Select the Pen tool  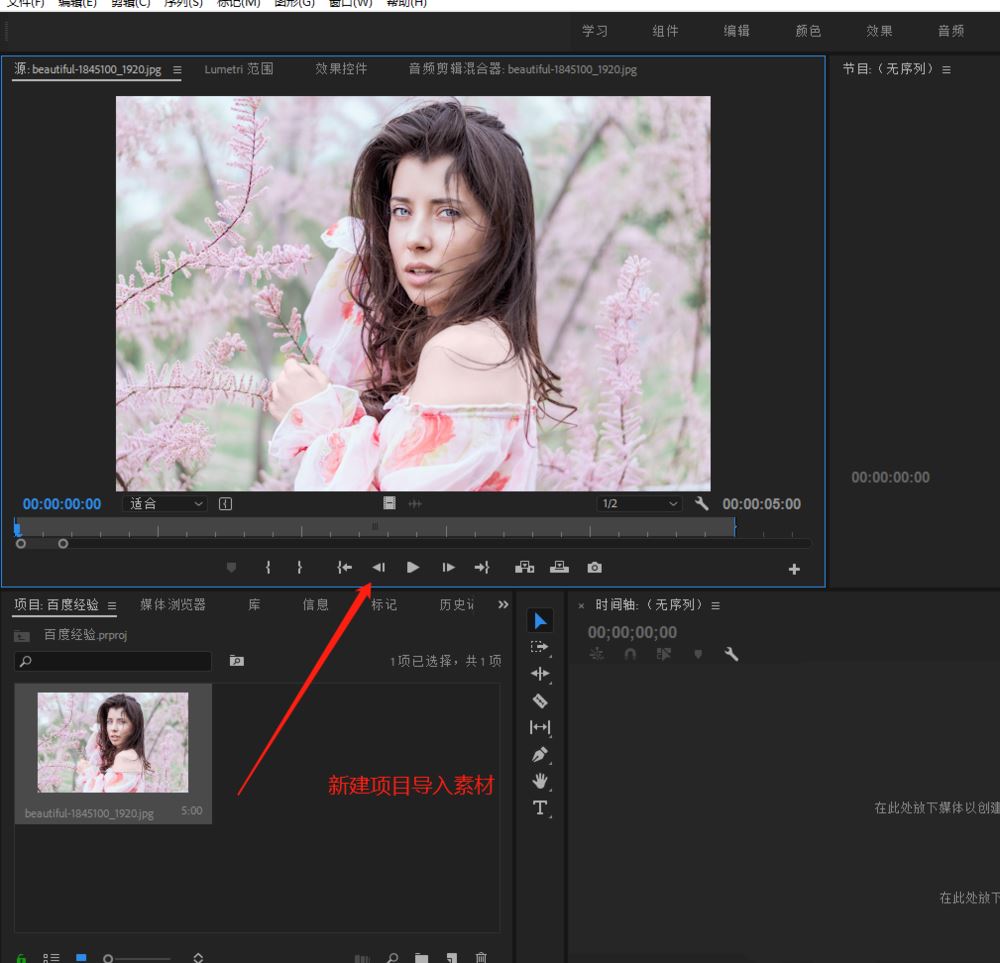(540, 754)
